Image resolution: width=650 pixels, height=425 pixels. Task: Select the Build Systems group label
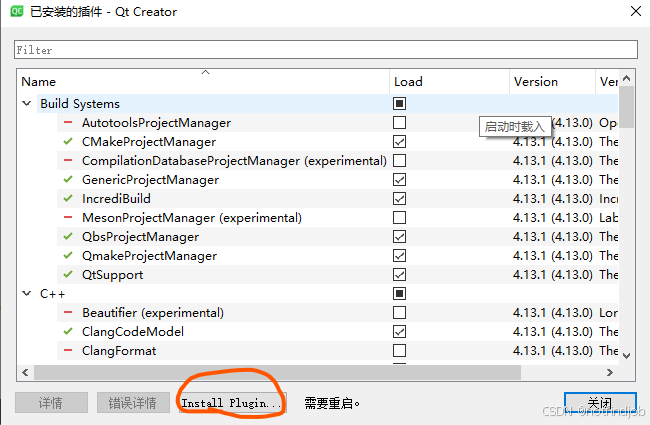[80, 104]
